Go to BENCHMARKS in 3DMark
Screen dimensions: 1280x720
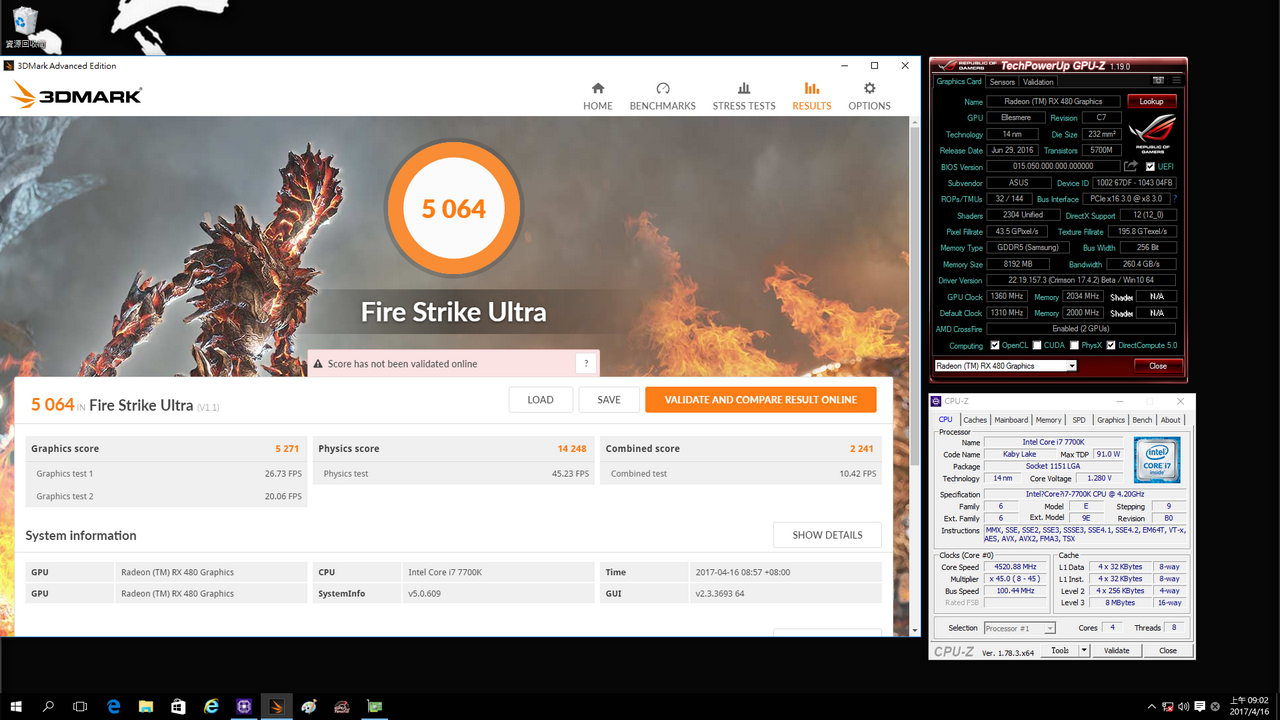662,96
